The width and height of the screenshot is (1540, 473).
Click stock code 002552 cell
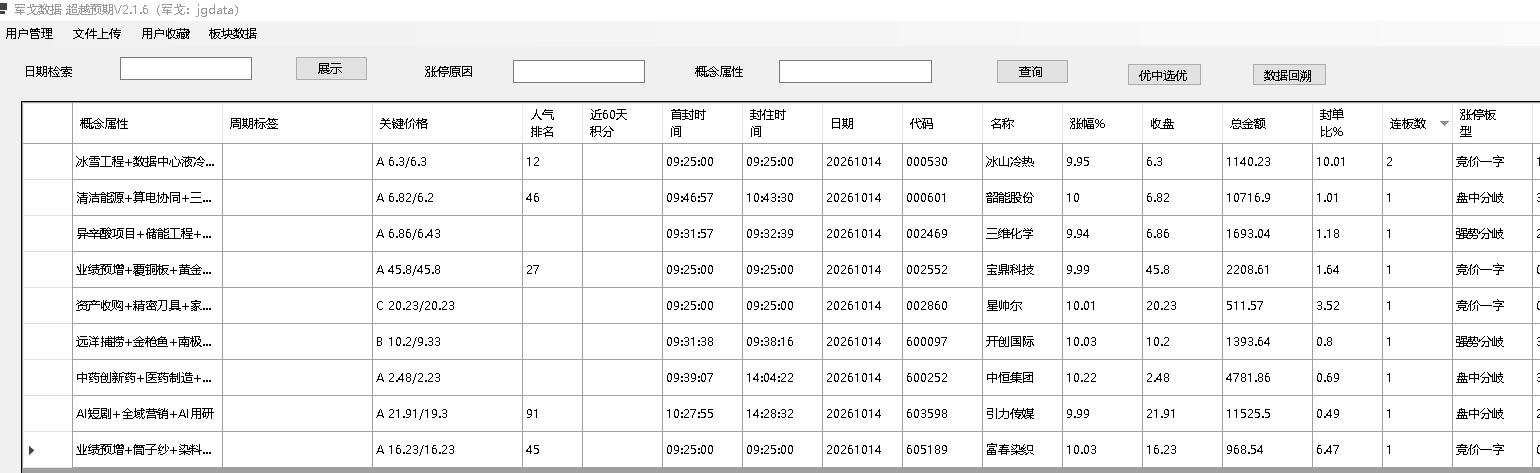coord(942,269)
